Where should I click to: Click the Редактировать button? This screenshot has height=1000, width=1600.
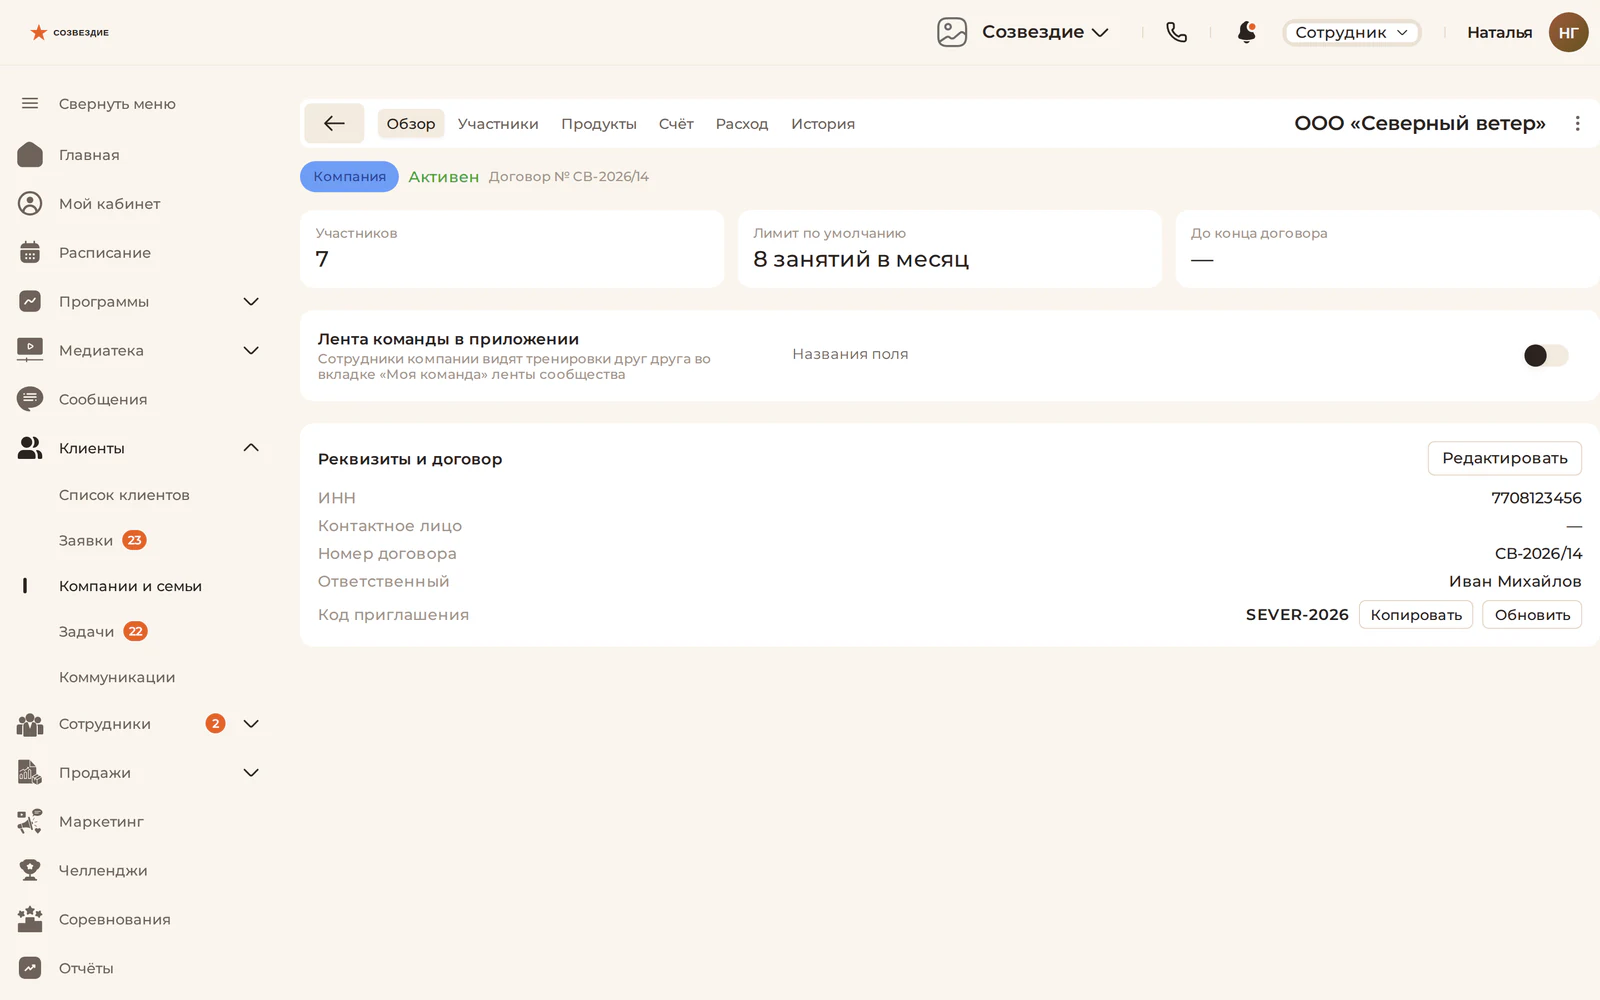[1504, 458]
